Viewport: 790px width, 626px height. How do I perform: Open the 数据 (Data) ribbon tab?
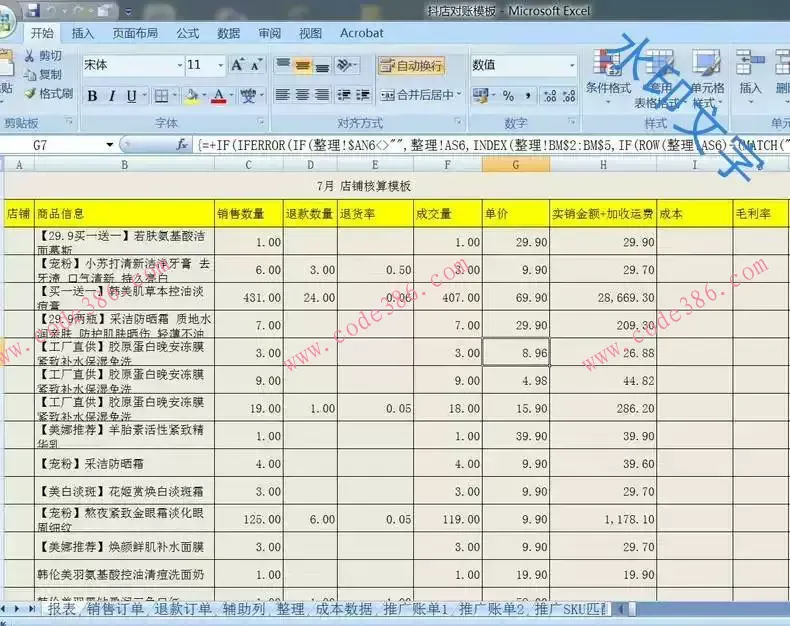[228, 33]
